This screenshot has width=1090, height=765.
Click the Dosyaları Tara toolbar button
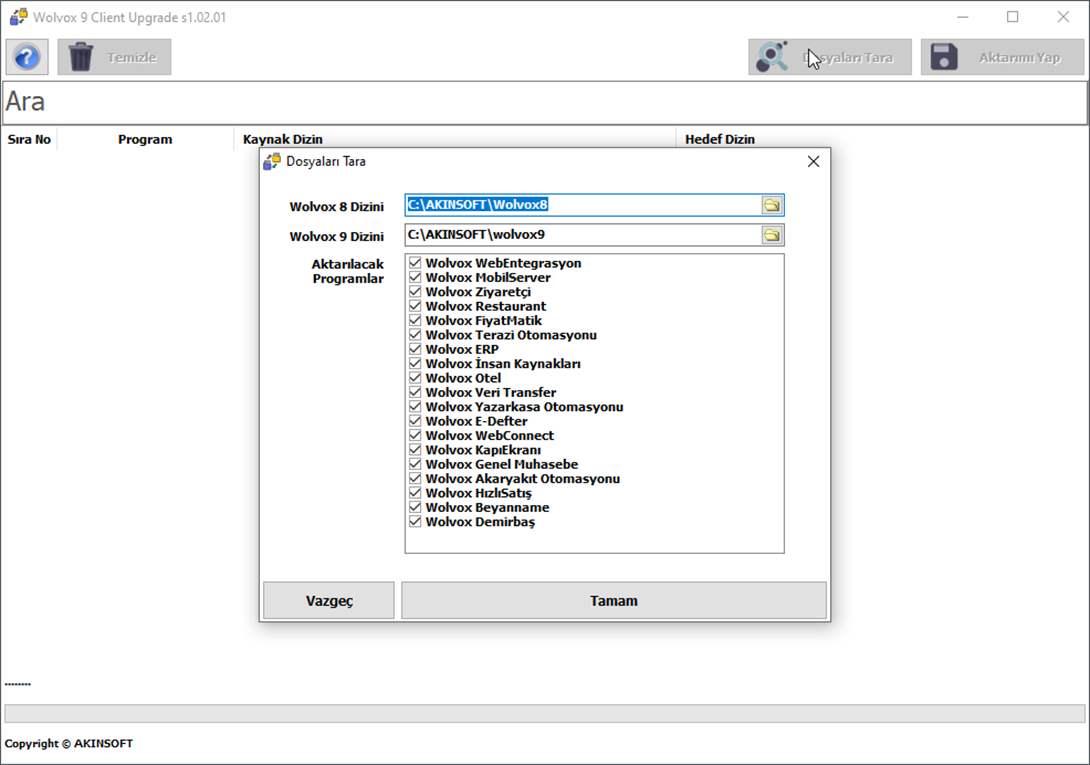[x=830, y=57]
